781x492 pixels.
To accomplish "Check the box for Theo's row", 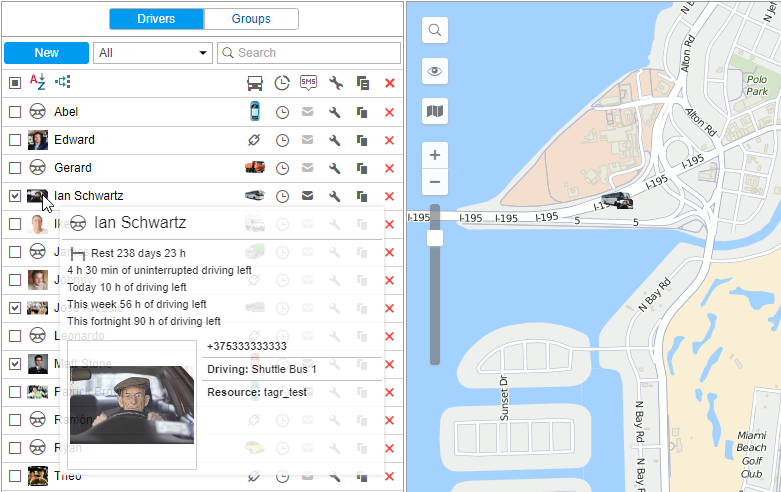I will pos(15,476).
